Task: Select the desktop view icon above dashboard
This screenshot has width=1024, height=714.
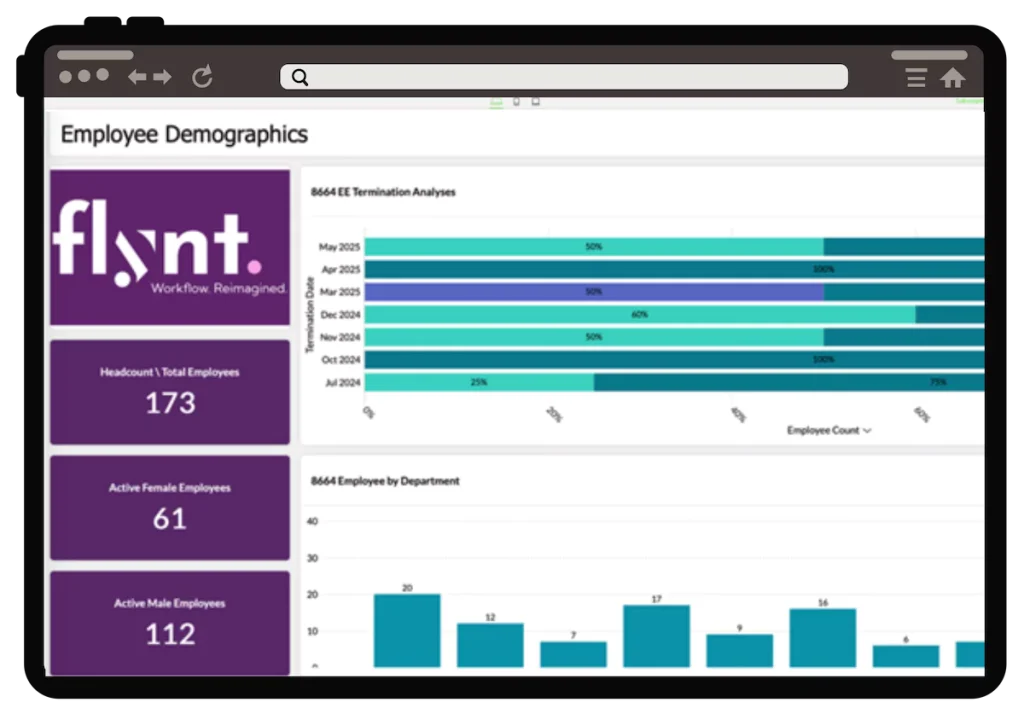Action: coord(496,102)
